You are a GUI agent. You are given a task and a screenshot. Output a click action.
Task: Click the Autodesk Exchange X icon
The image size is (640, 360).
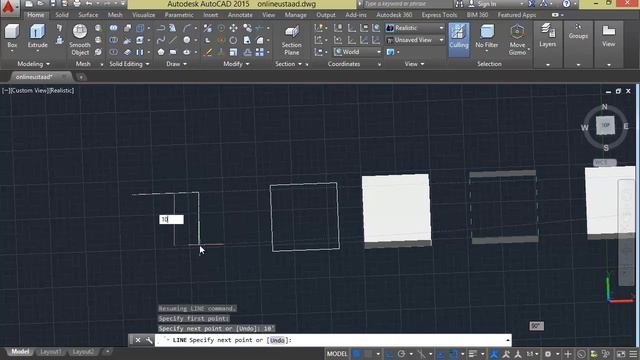click(532, 4)
